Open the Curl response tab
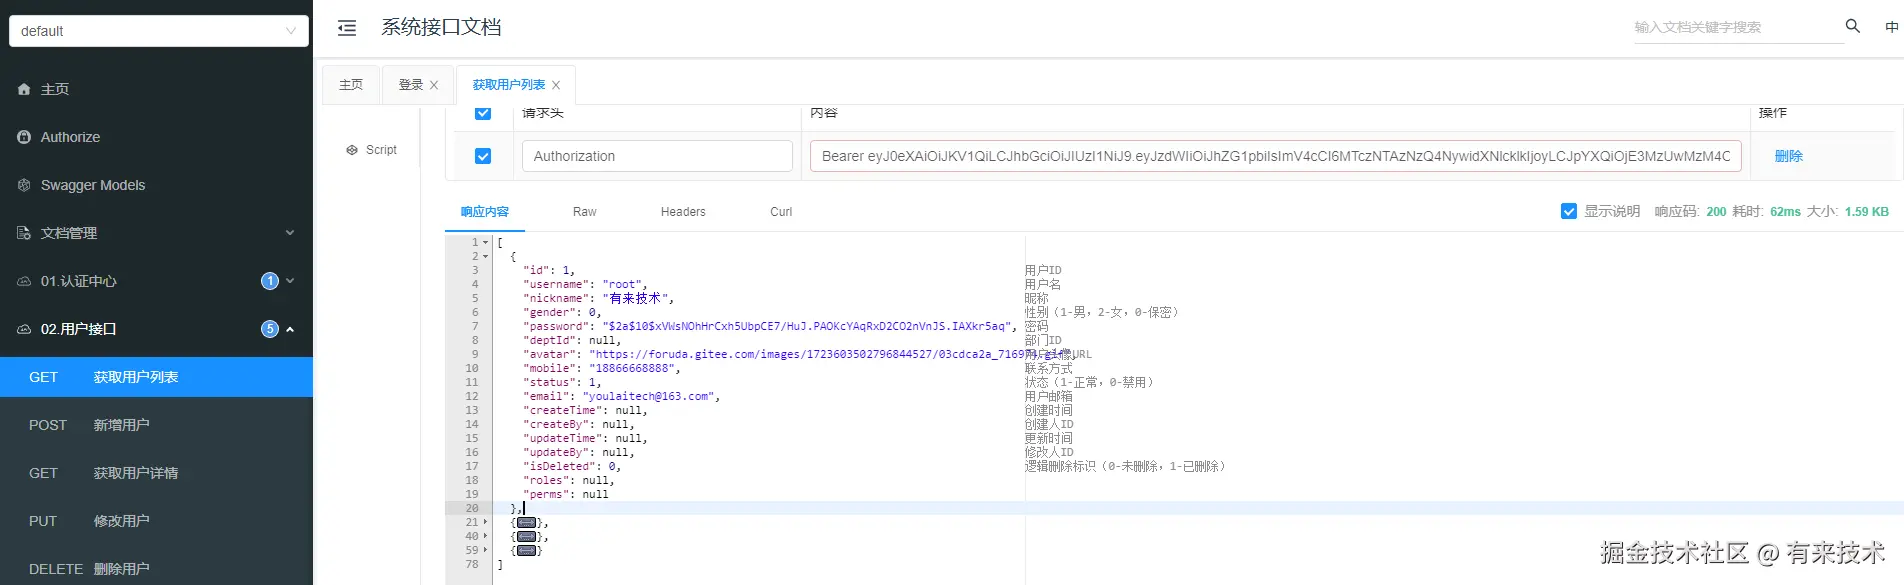 point(781,212)
